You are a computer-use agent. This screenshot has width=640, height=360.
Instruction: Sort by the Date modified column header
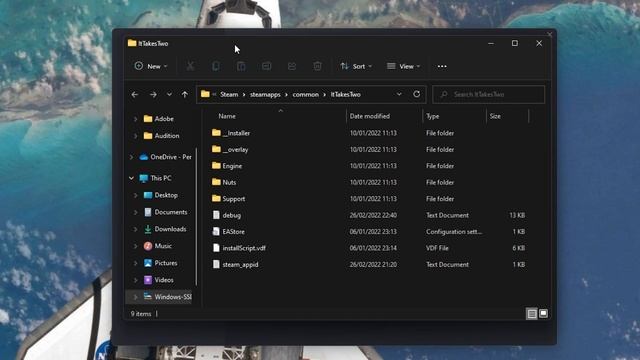coord(369,116)
